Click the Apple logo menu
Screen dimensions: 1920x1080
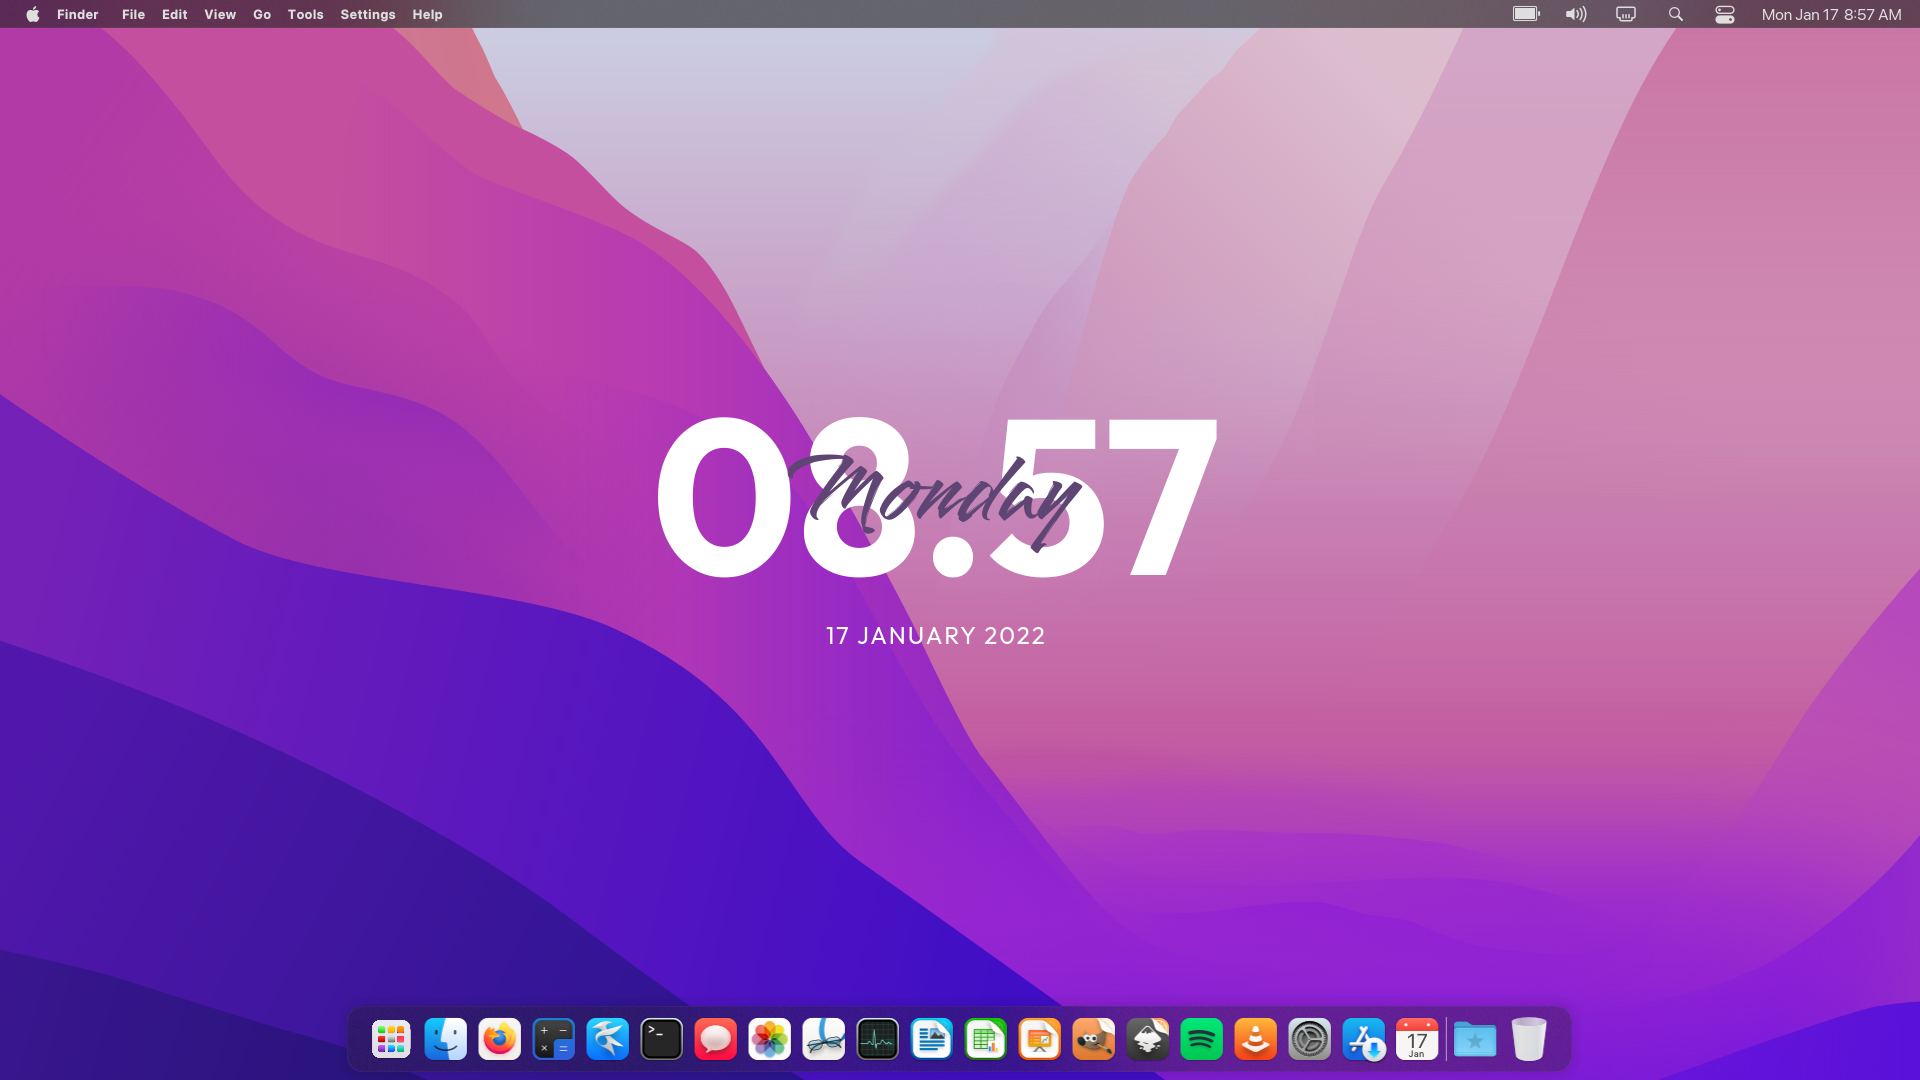(33, 14)
